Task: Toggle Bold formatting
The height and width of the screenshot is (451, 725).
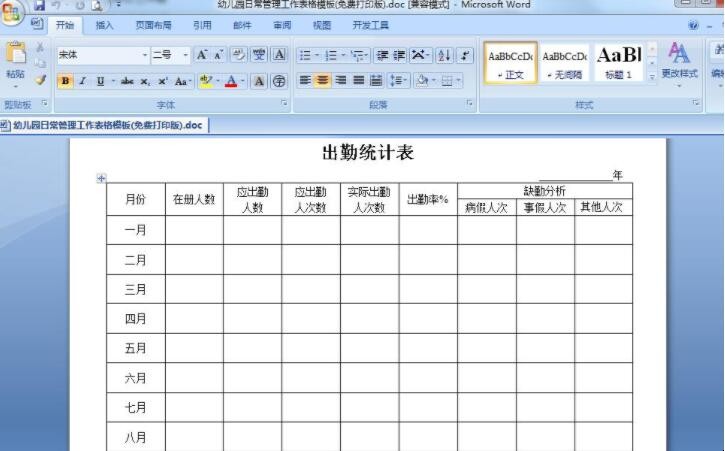Action: click(x=65, y=81)
